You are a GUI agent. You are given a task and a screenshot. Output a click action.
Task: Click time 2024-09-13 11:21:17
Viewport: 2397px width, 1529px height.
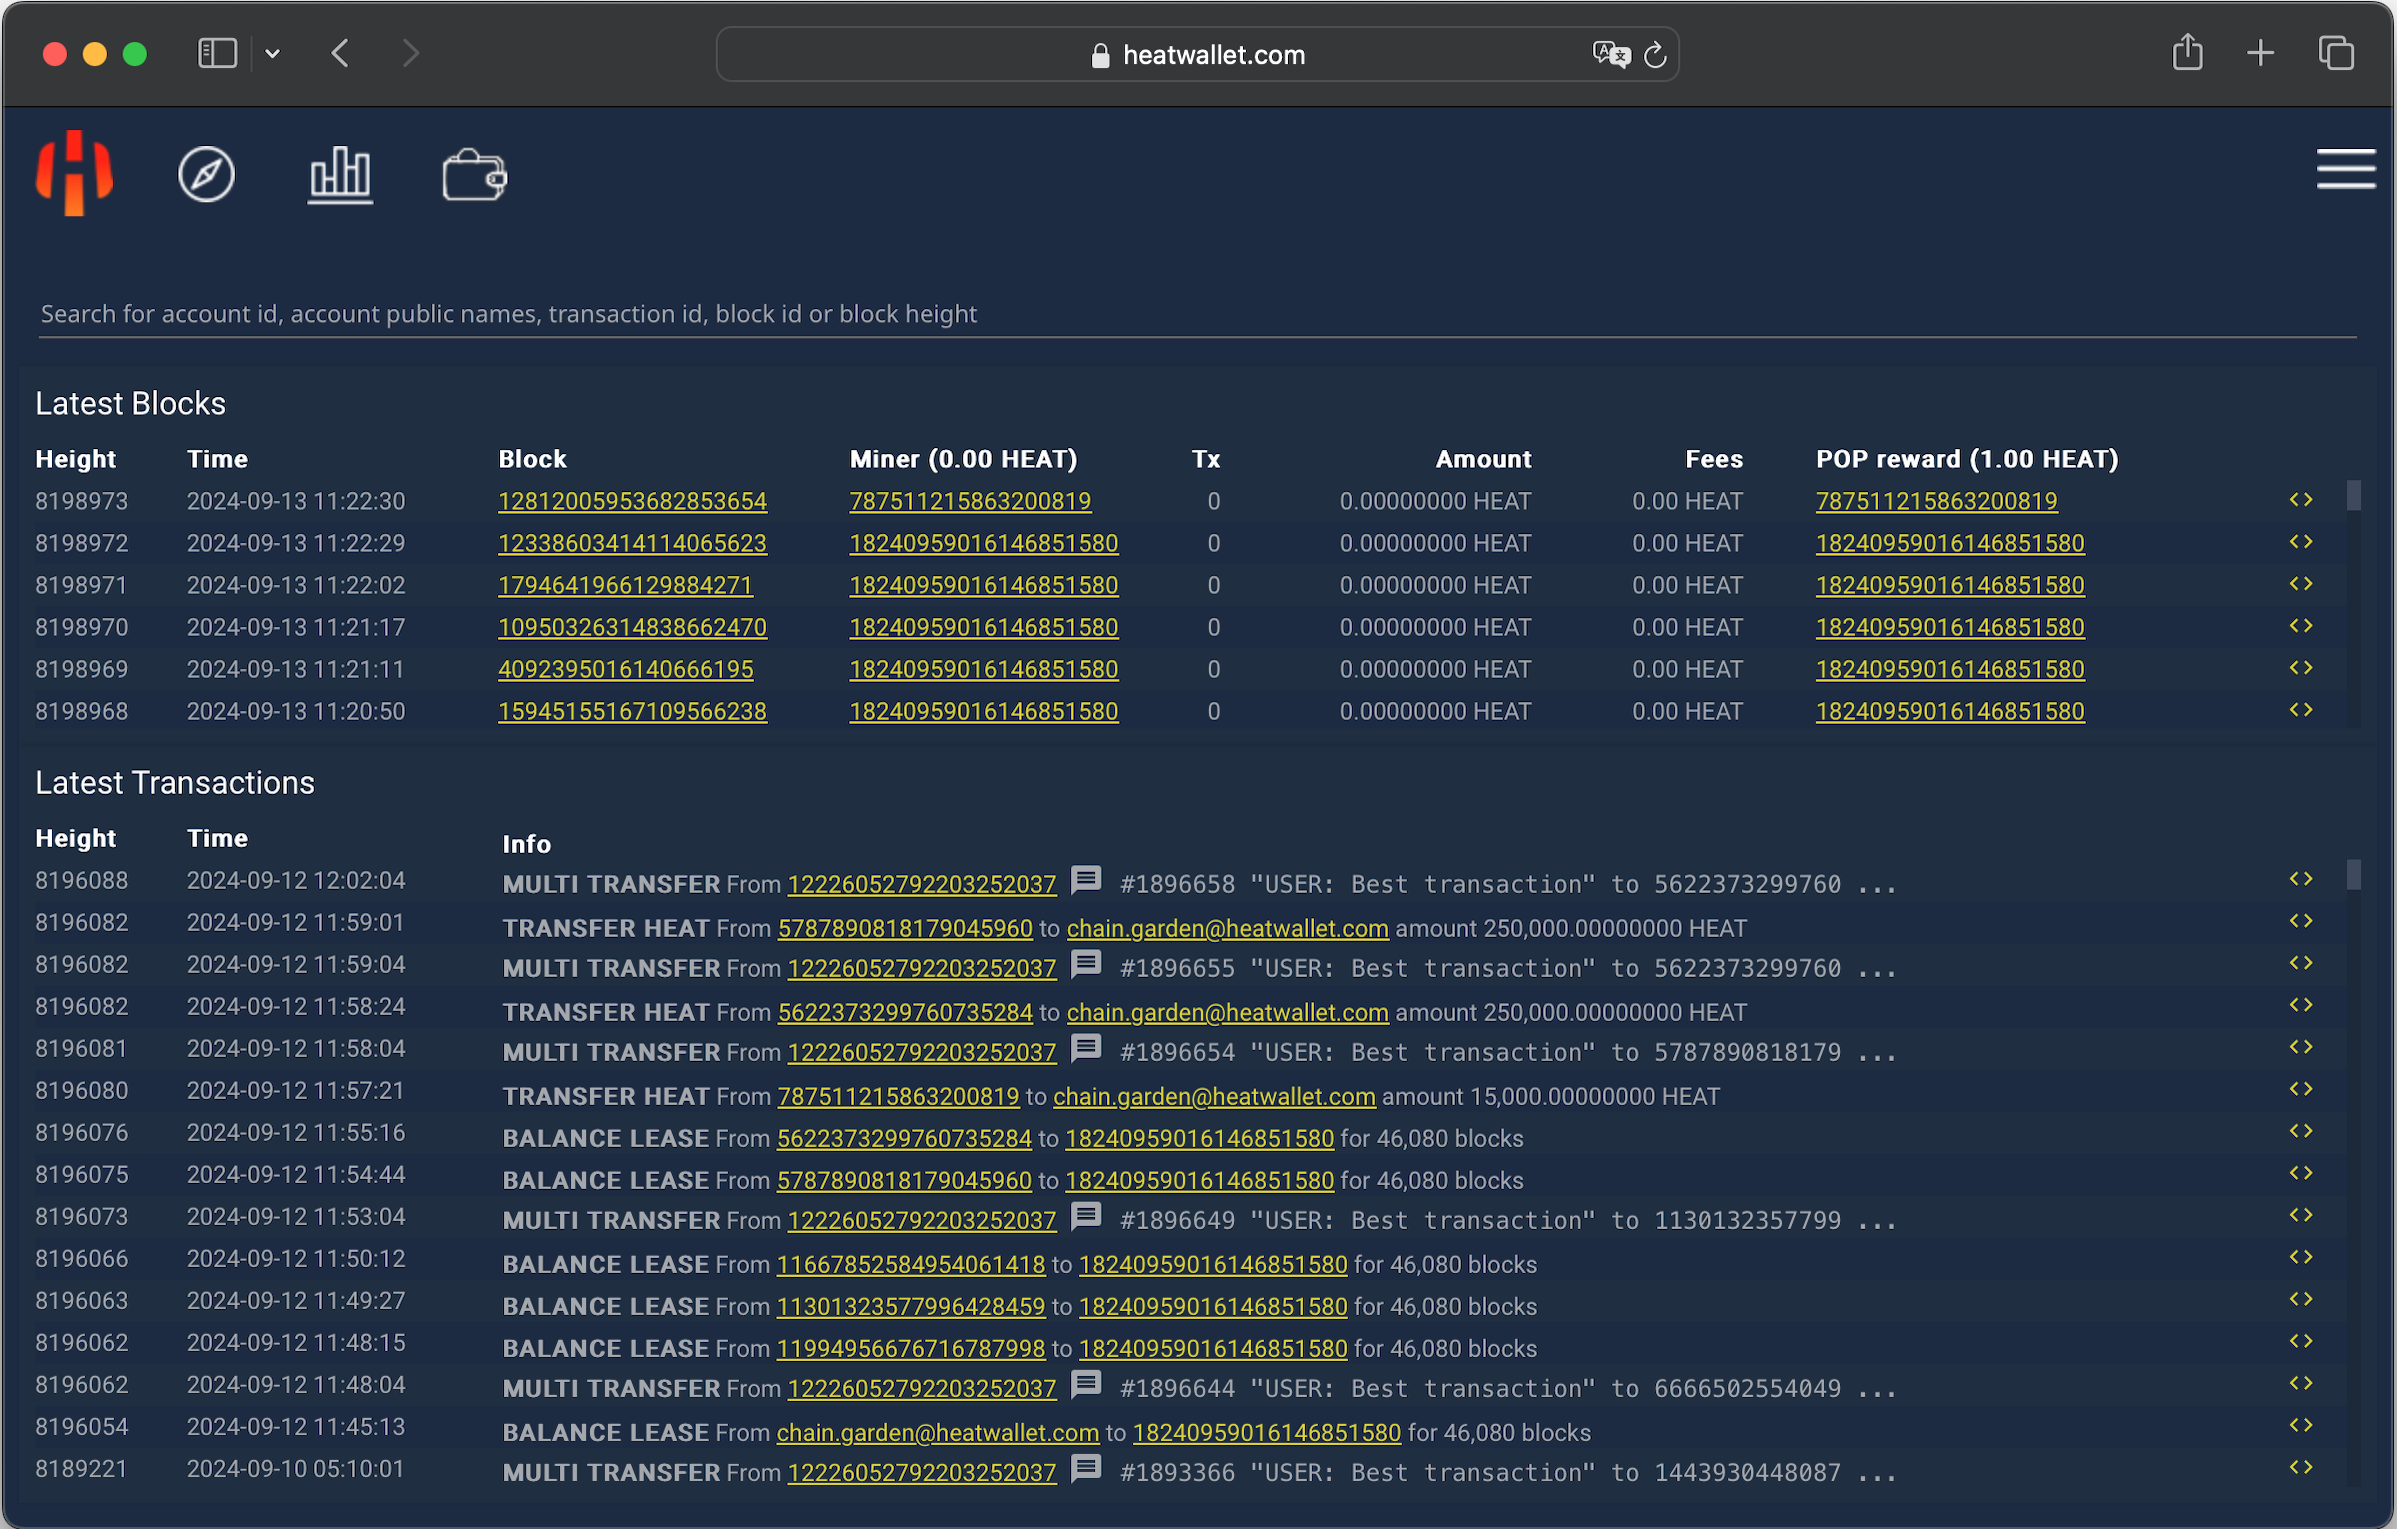coord(296,627)
